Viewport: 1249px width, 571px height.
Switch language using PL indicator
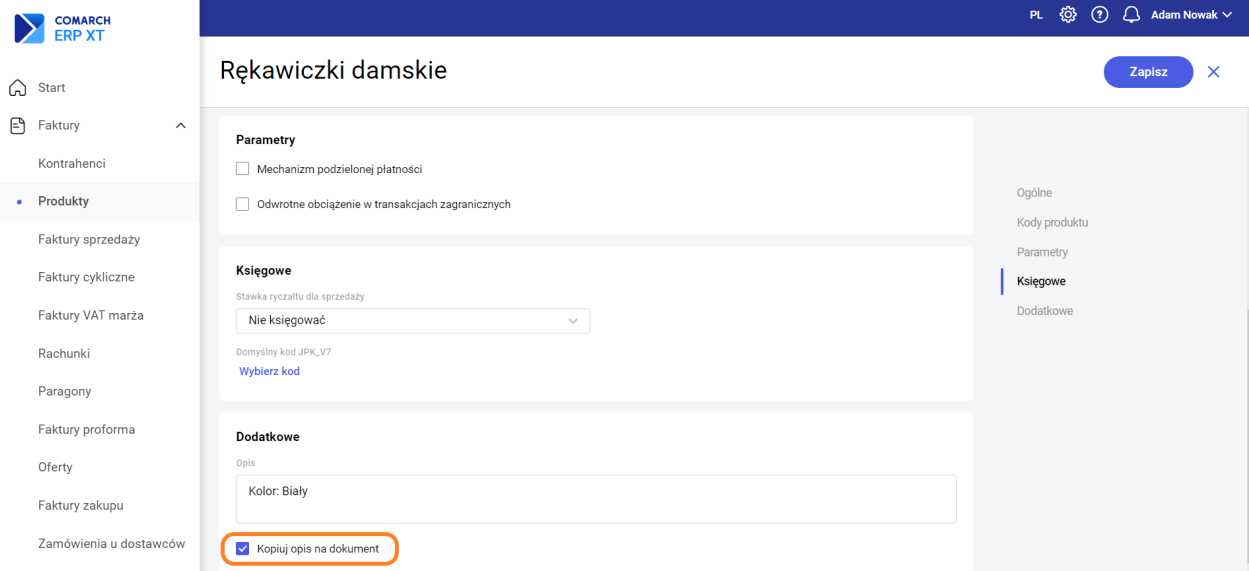(x=1036, y=15)
